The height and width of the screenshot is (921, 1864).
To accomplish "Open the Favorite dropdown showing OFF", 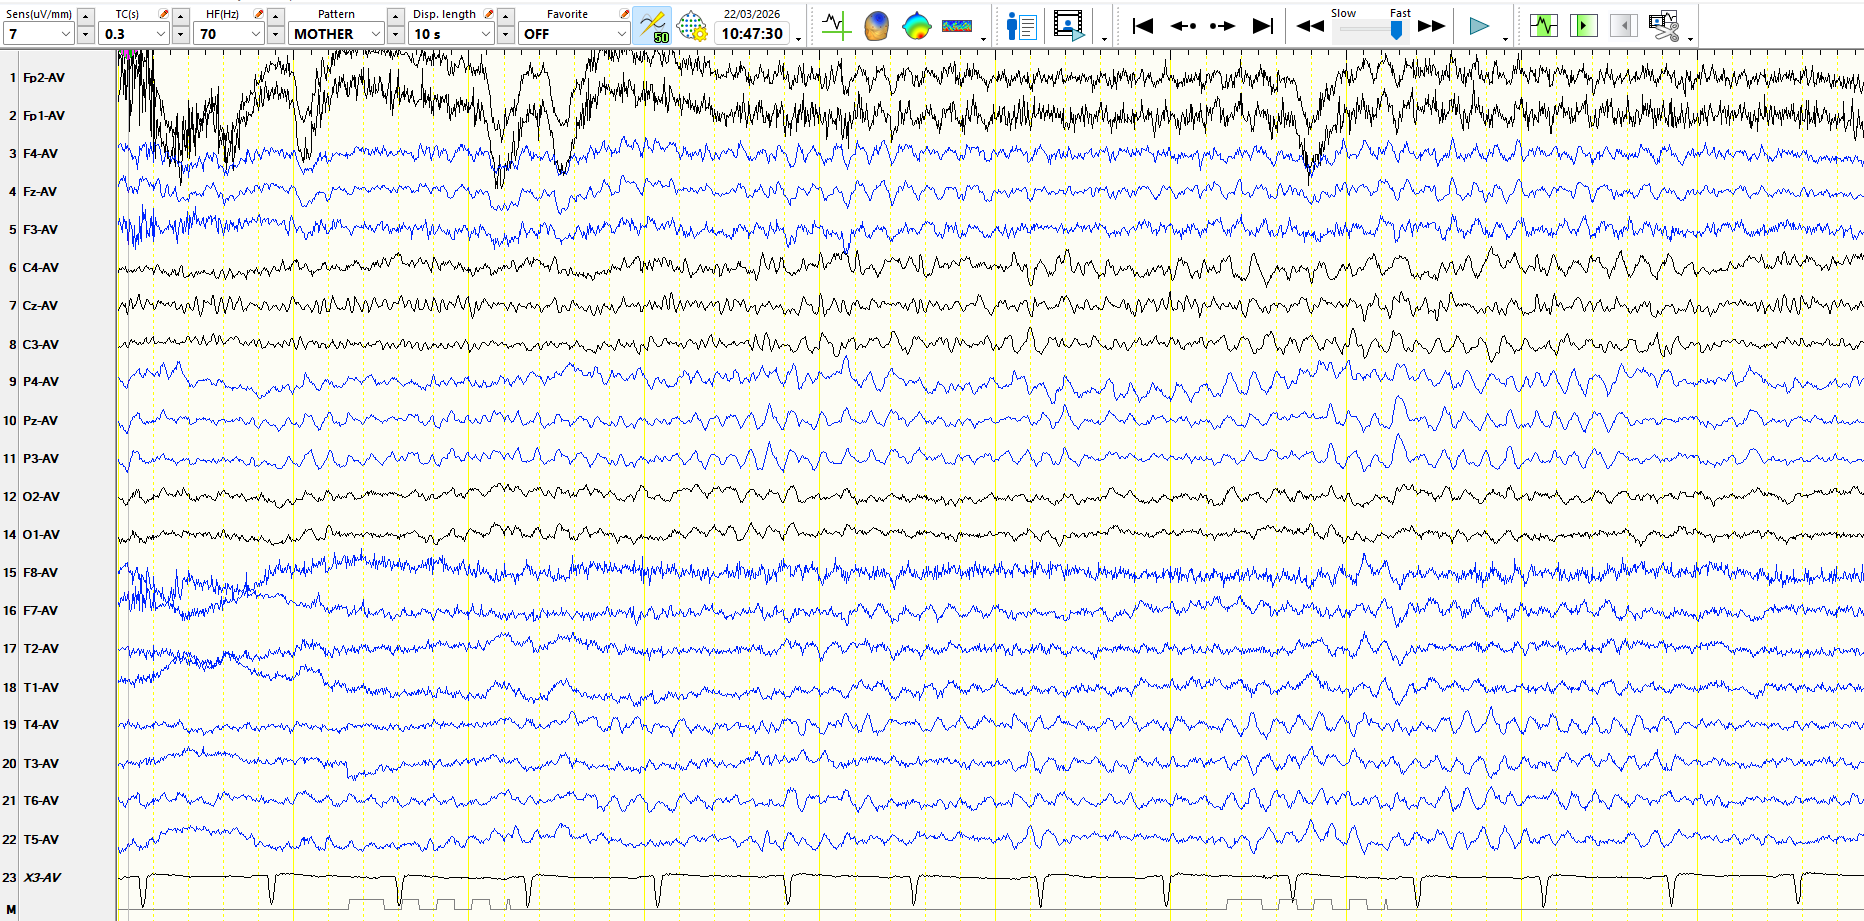I will tap(574, 34).
